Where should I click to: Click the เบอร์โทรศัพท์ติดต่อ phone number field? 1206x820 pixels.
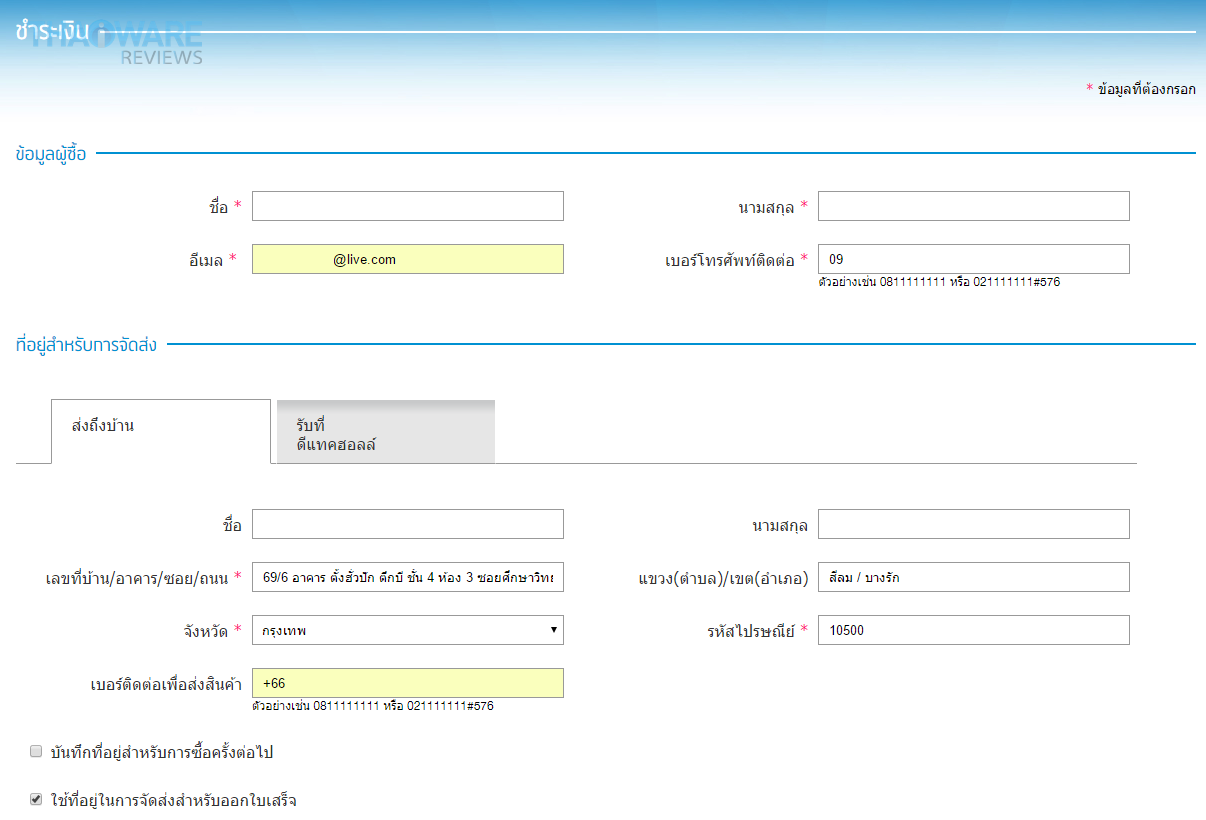pos(974,259)
